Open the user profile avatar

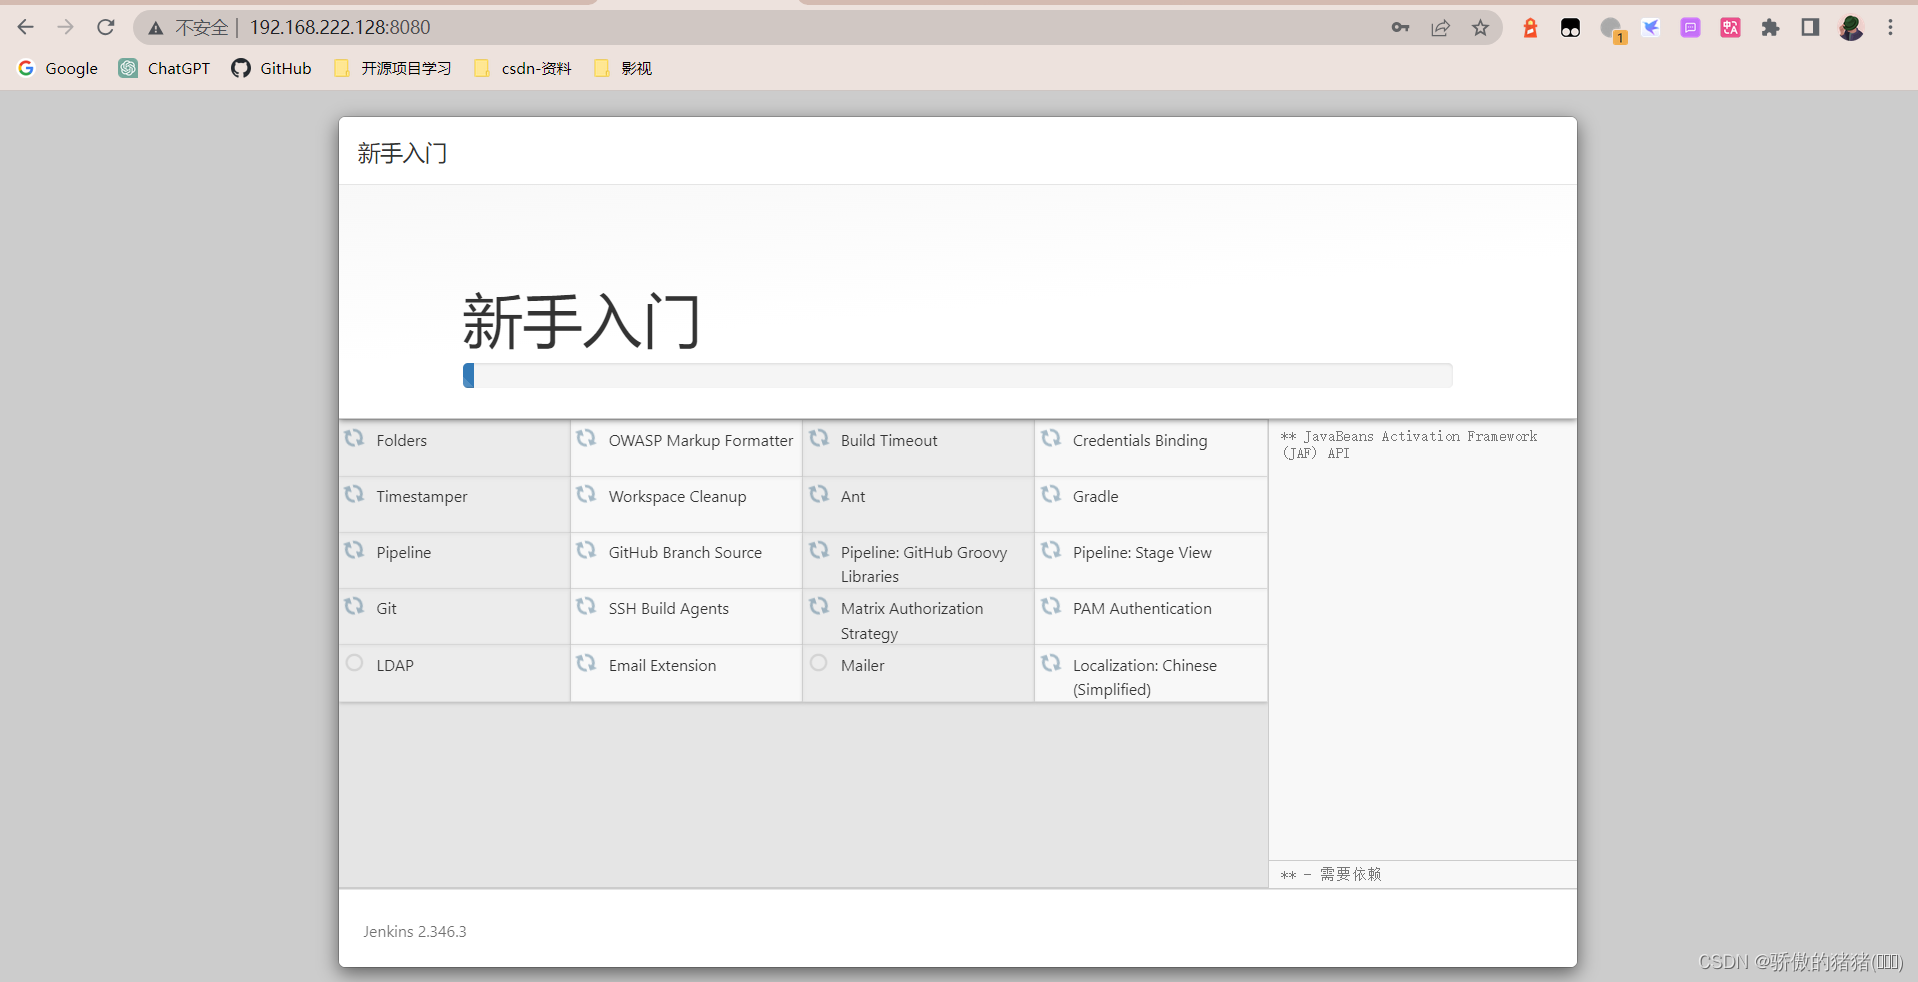point(1851,28)
